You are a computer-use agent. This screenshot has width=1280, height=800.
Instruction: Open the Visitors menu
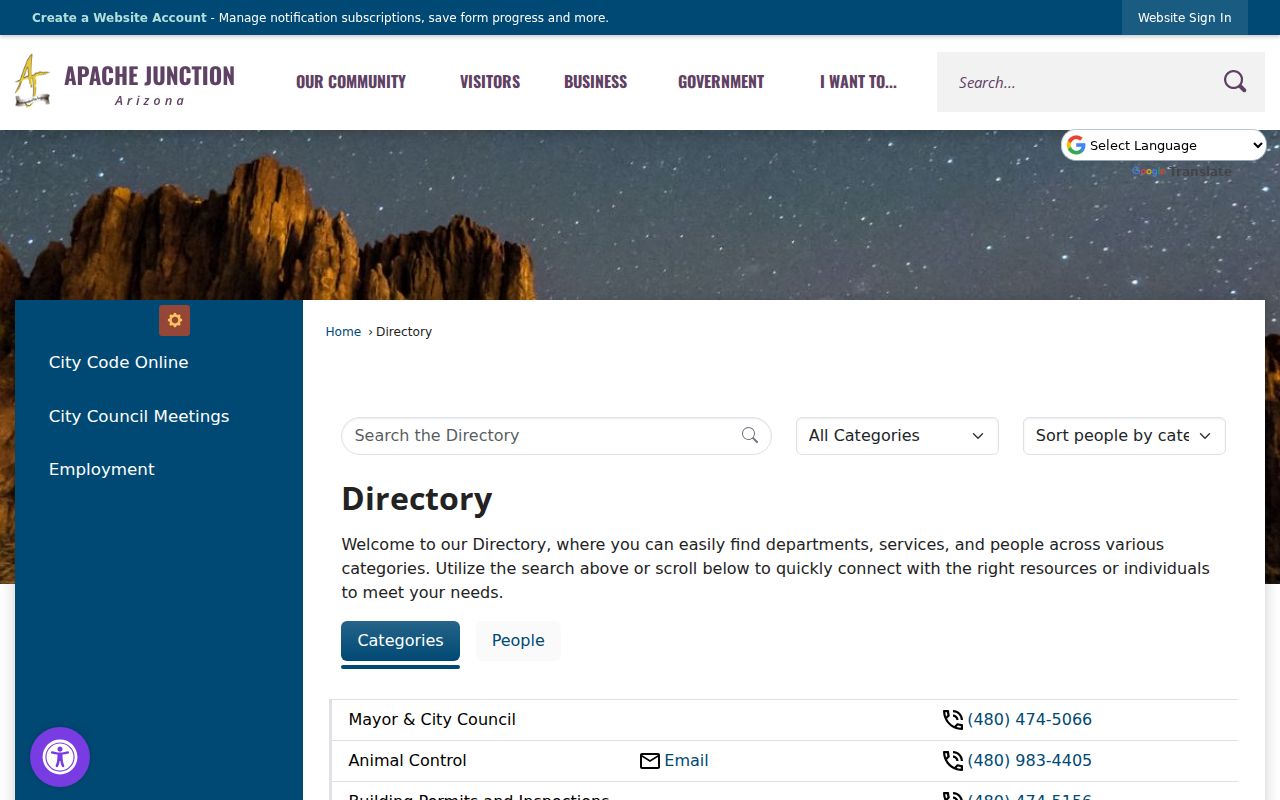tap(490, 82)
